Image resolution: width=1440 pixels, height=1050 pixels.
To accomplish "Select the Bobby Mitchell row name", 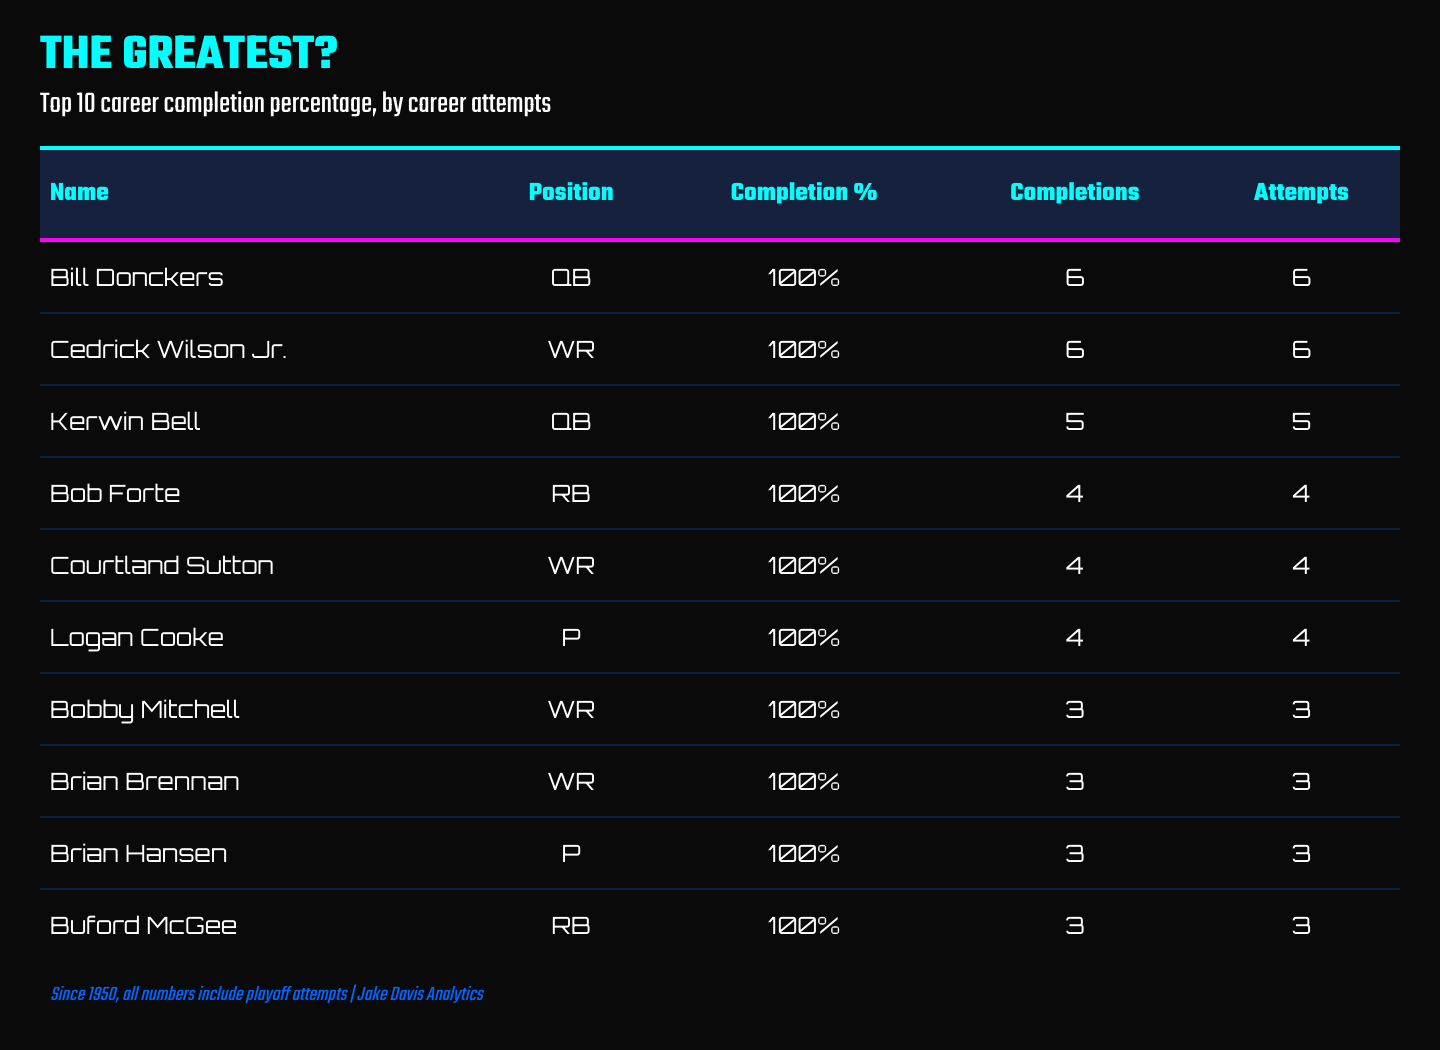I will pos(145,710).
